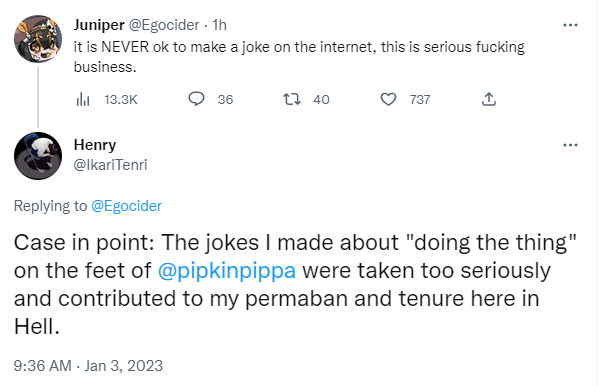Follow the @Egocider link after Replying to

coord(126,206)
